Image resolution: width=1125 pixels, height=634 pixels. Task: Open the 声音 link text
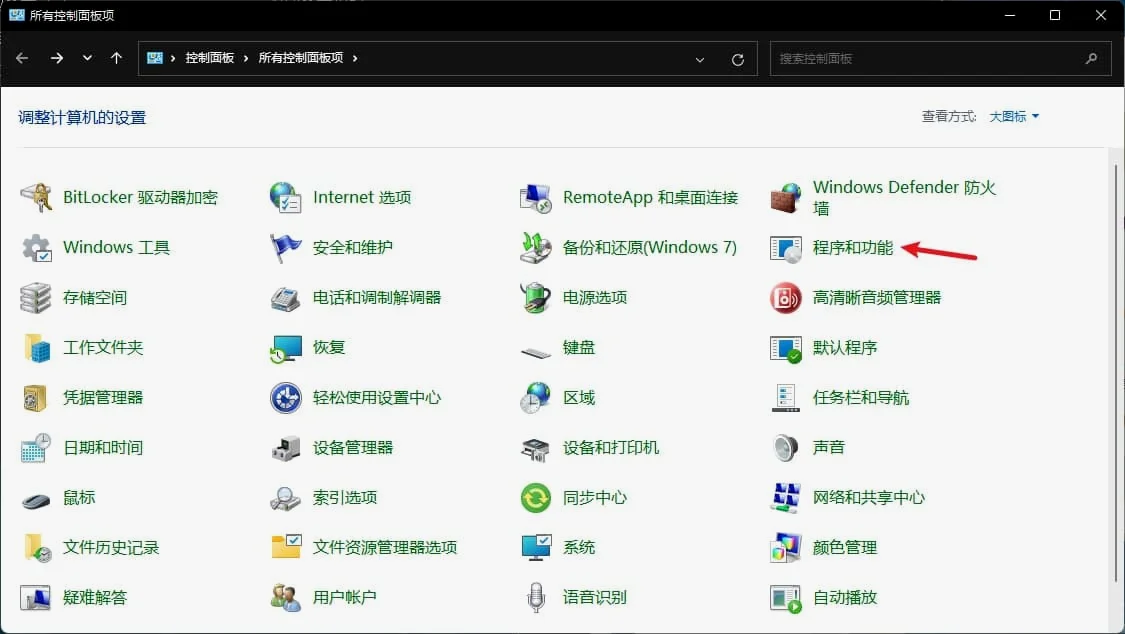point(828,448)
